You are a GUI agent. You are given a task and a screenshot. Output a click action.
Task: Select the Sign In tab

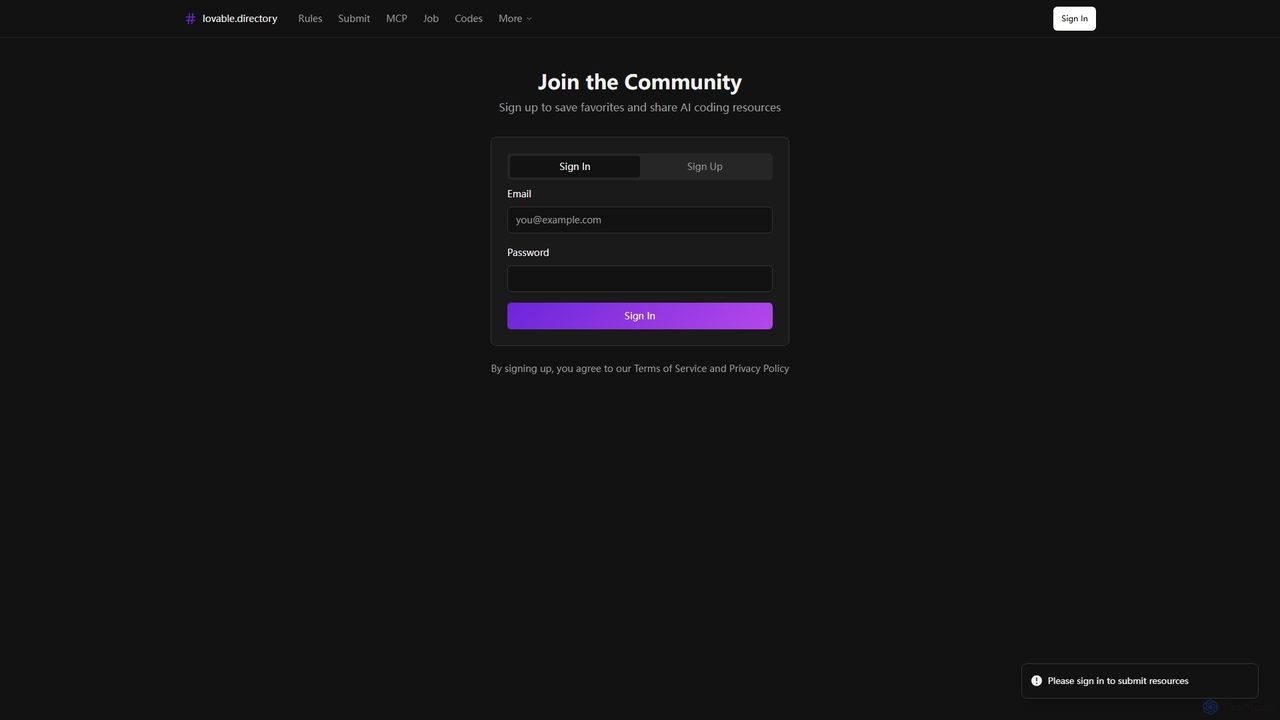575,167
